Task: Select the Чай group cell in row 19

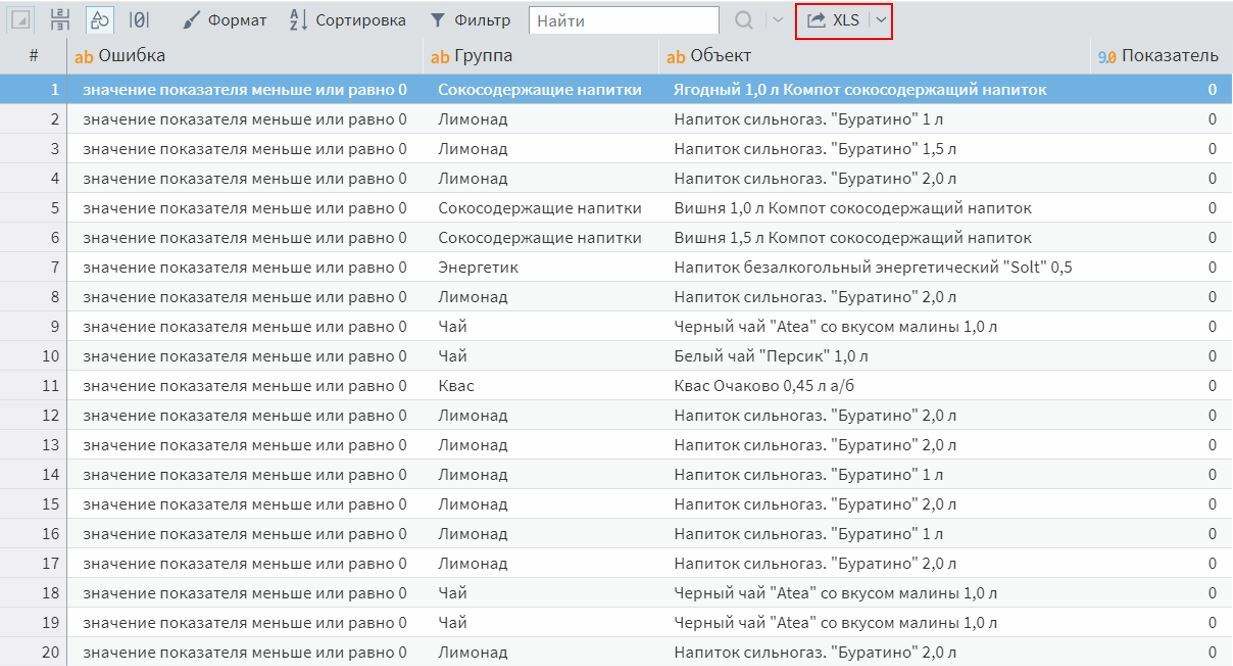Action: click(542, 623)
